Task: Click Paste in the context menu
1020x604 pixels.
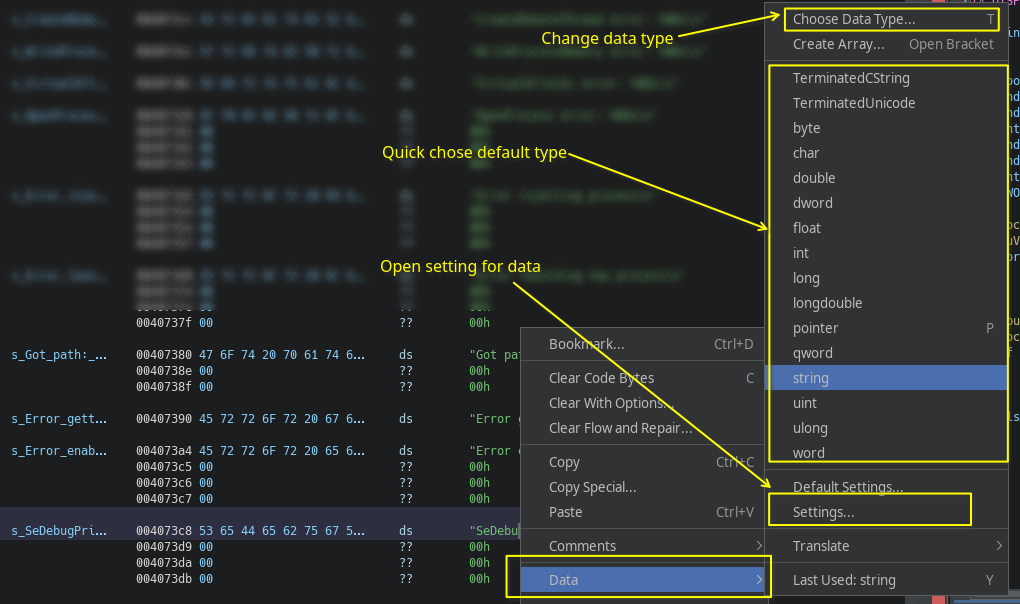Action: pos(642,512)
